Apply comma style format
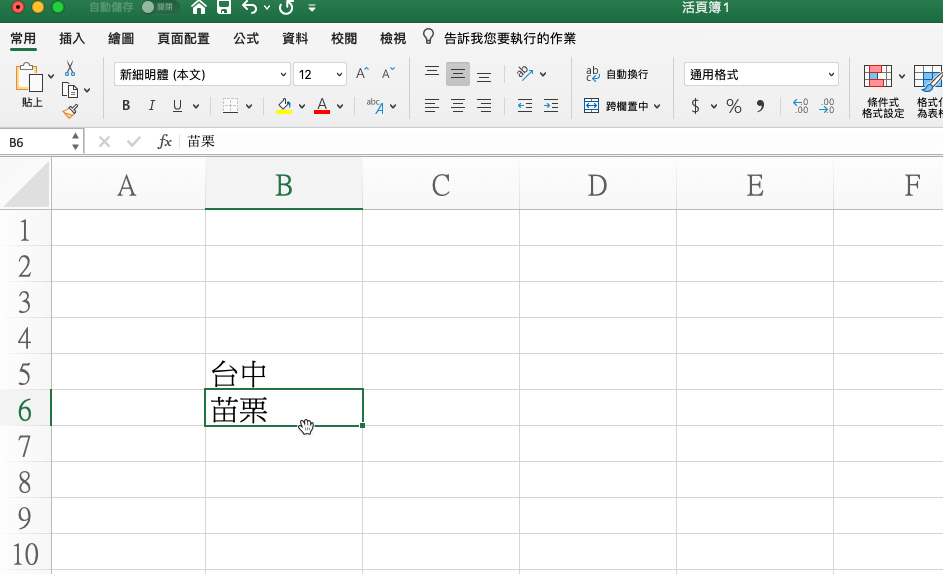 [x=760, y=106]
